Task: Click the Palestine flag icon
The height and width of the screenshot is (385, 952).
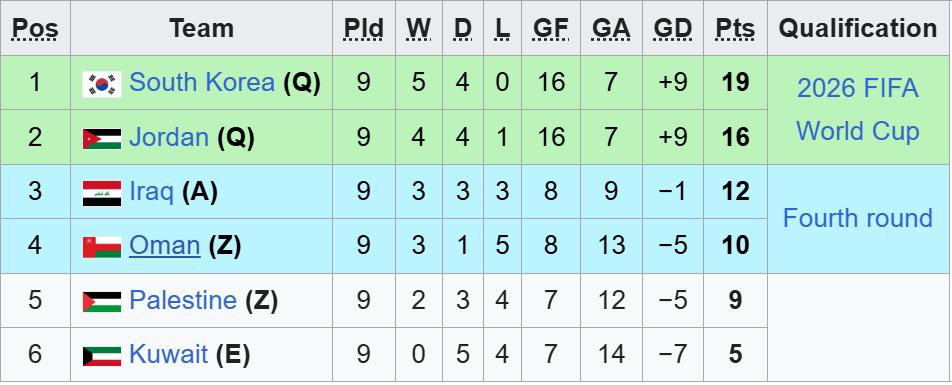Action: point(102,302)
